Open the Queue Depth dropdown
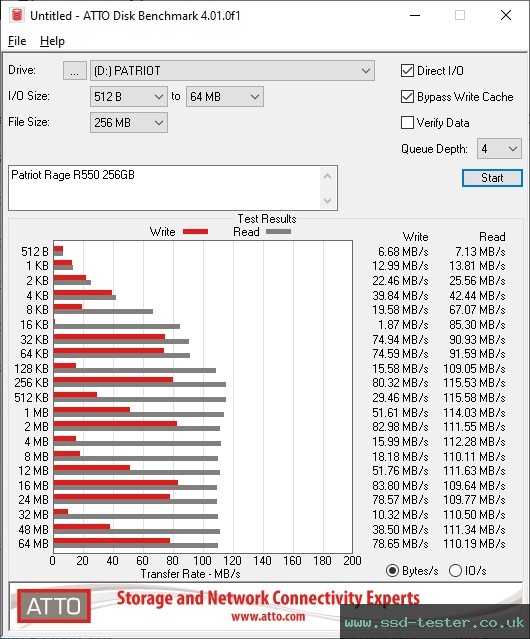Image resolution: width=530 pixels, height=639 pixels. click(x=499, y=149)
